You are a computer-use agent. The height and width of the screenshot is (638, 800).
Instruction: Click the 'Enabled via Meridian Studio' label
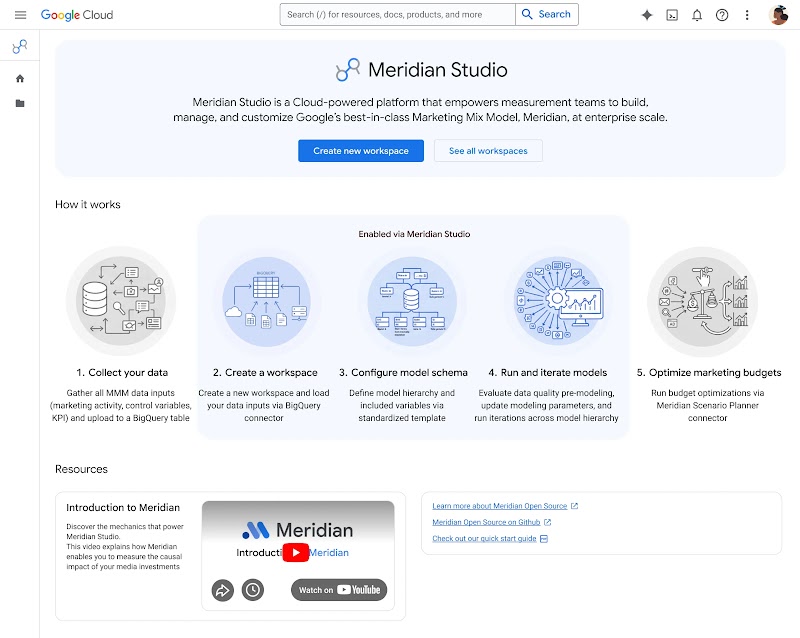(x=414, y=234)
